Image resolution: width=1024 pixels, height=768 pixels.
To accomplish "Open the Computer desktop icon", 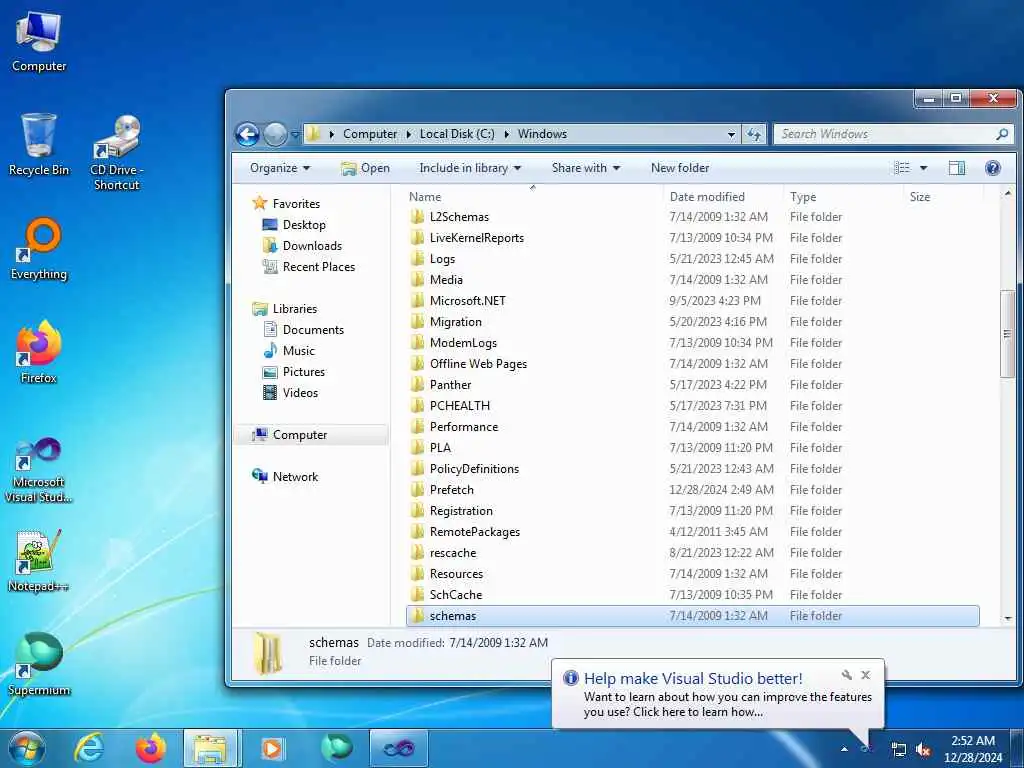I will [x=39, y=41].
